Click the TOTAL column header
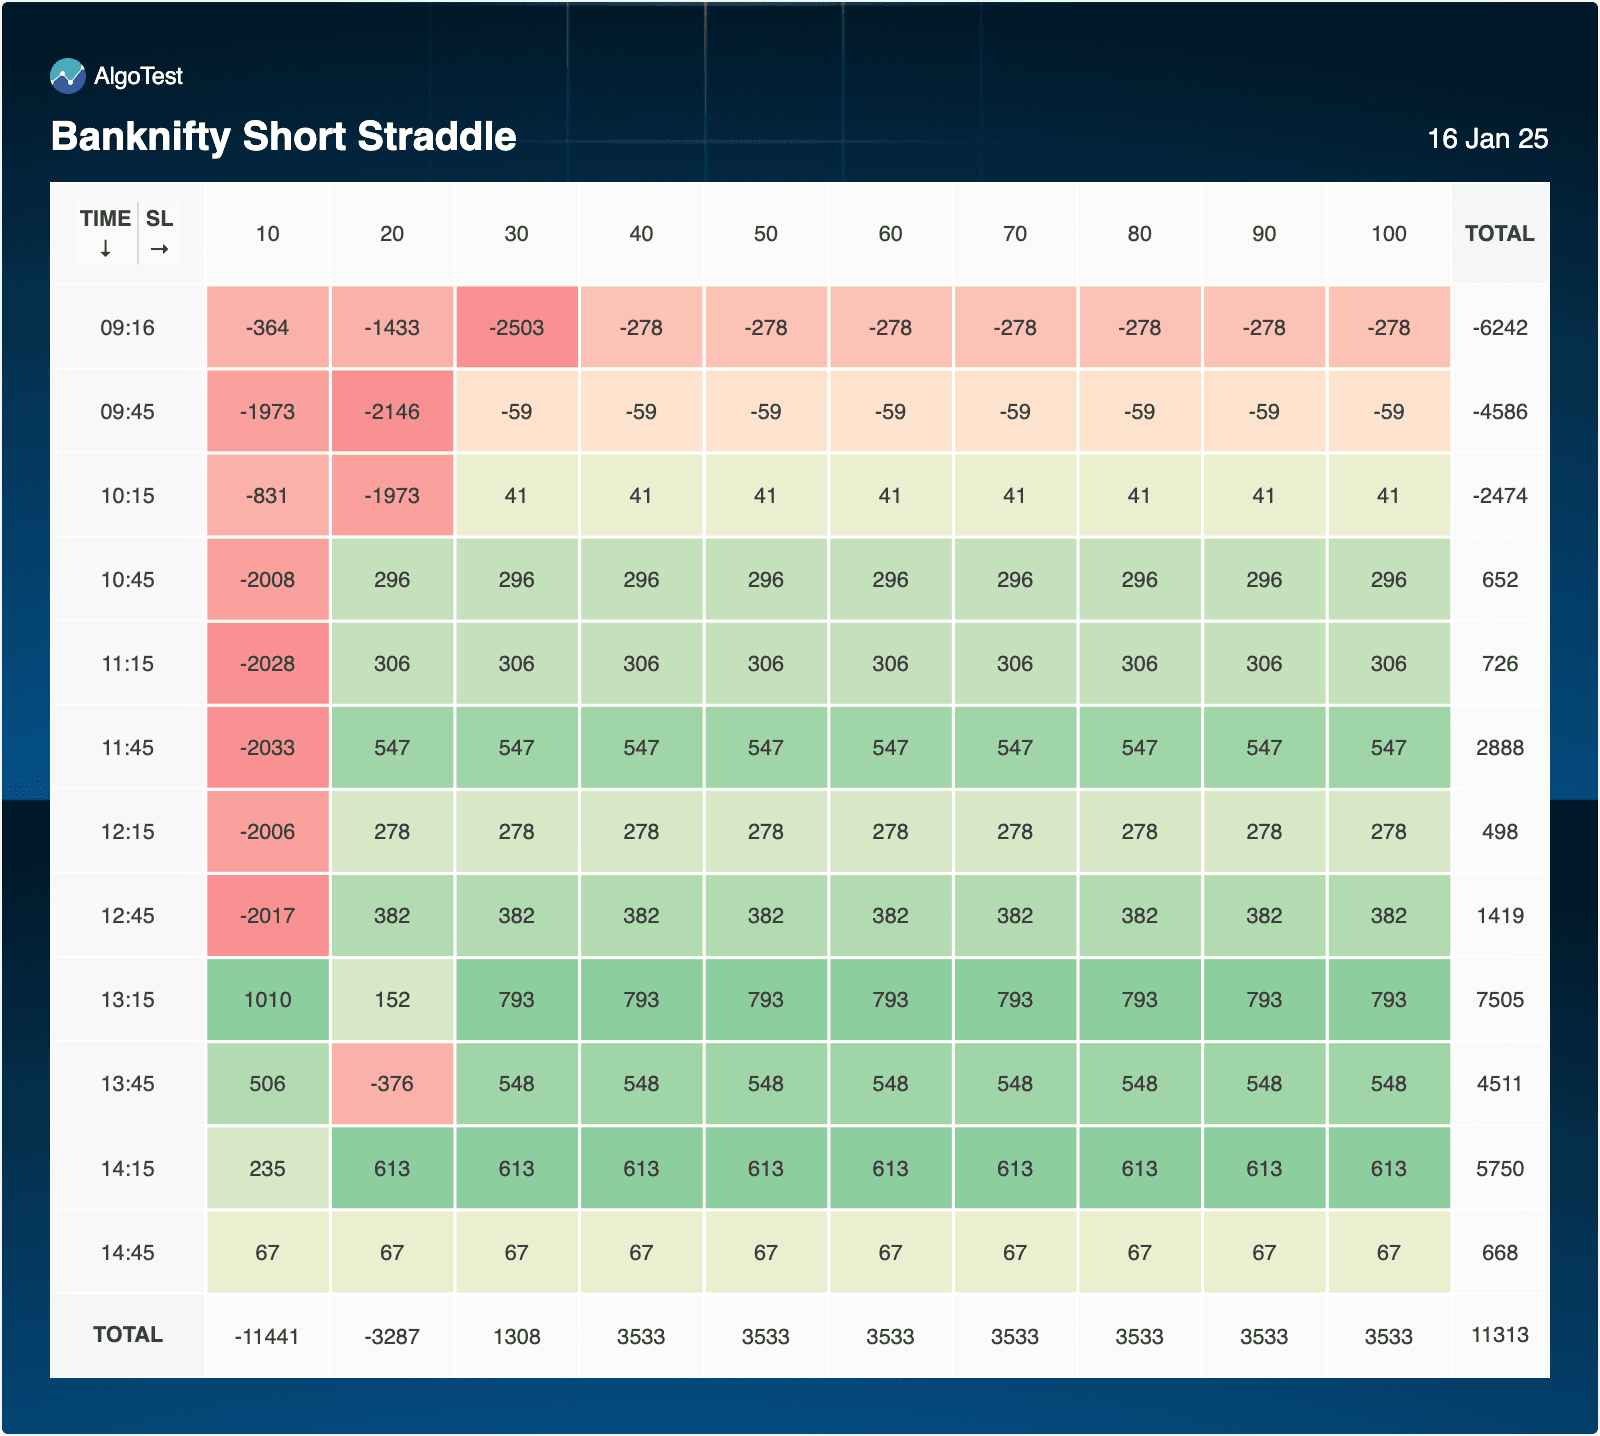Screen dimensions: 1600x1436 point(1499,234)
